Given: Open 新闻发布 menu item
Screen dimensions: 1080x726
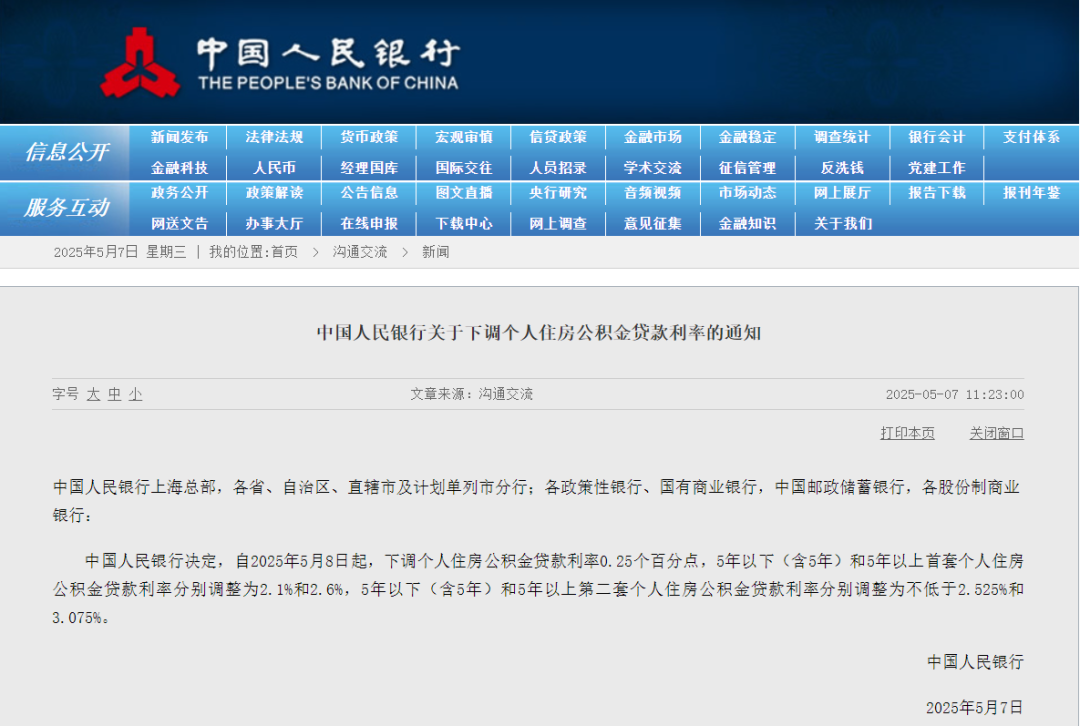Looking at the screenshot, I should pos(179,137).
